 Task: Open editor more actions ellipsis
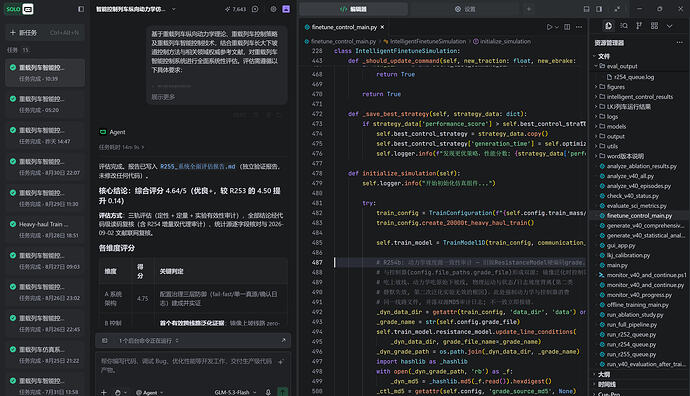[x=579, y=27]
